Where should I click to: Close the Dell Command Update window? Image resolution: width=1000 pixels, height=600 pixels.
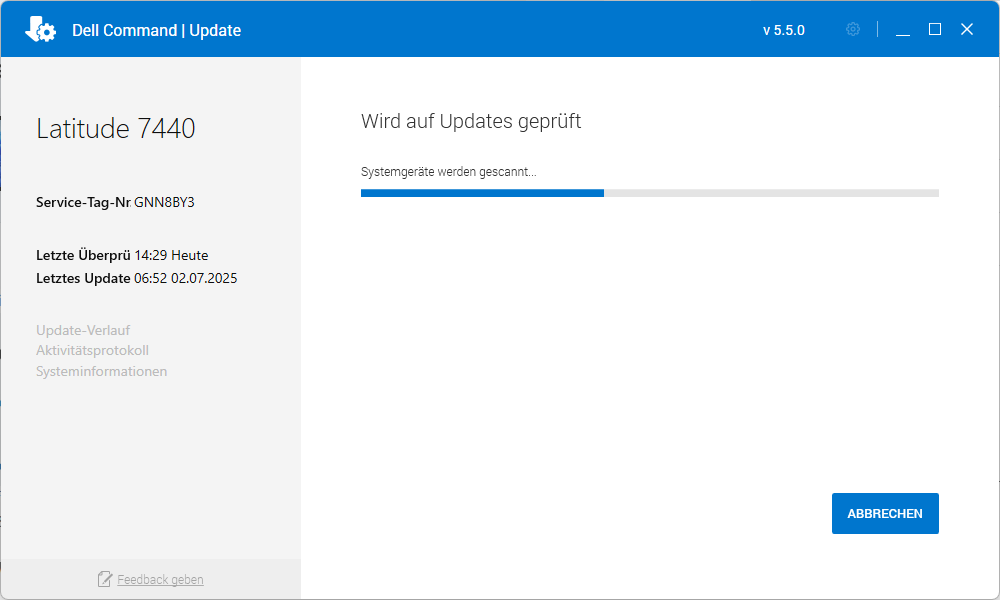click(967, 29)
